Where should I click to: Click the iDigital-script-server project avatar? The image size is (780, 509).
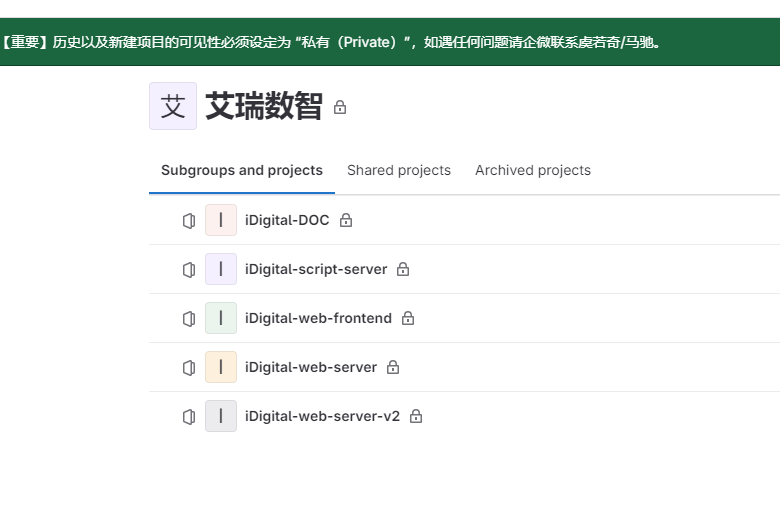[x=221, y=269]
